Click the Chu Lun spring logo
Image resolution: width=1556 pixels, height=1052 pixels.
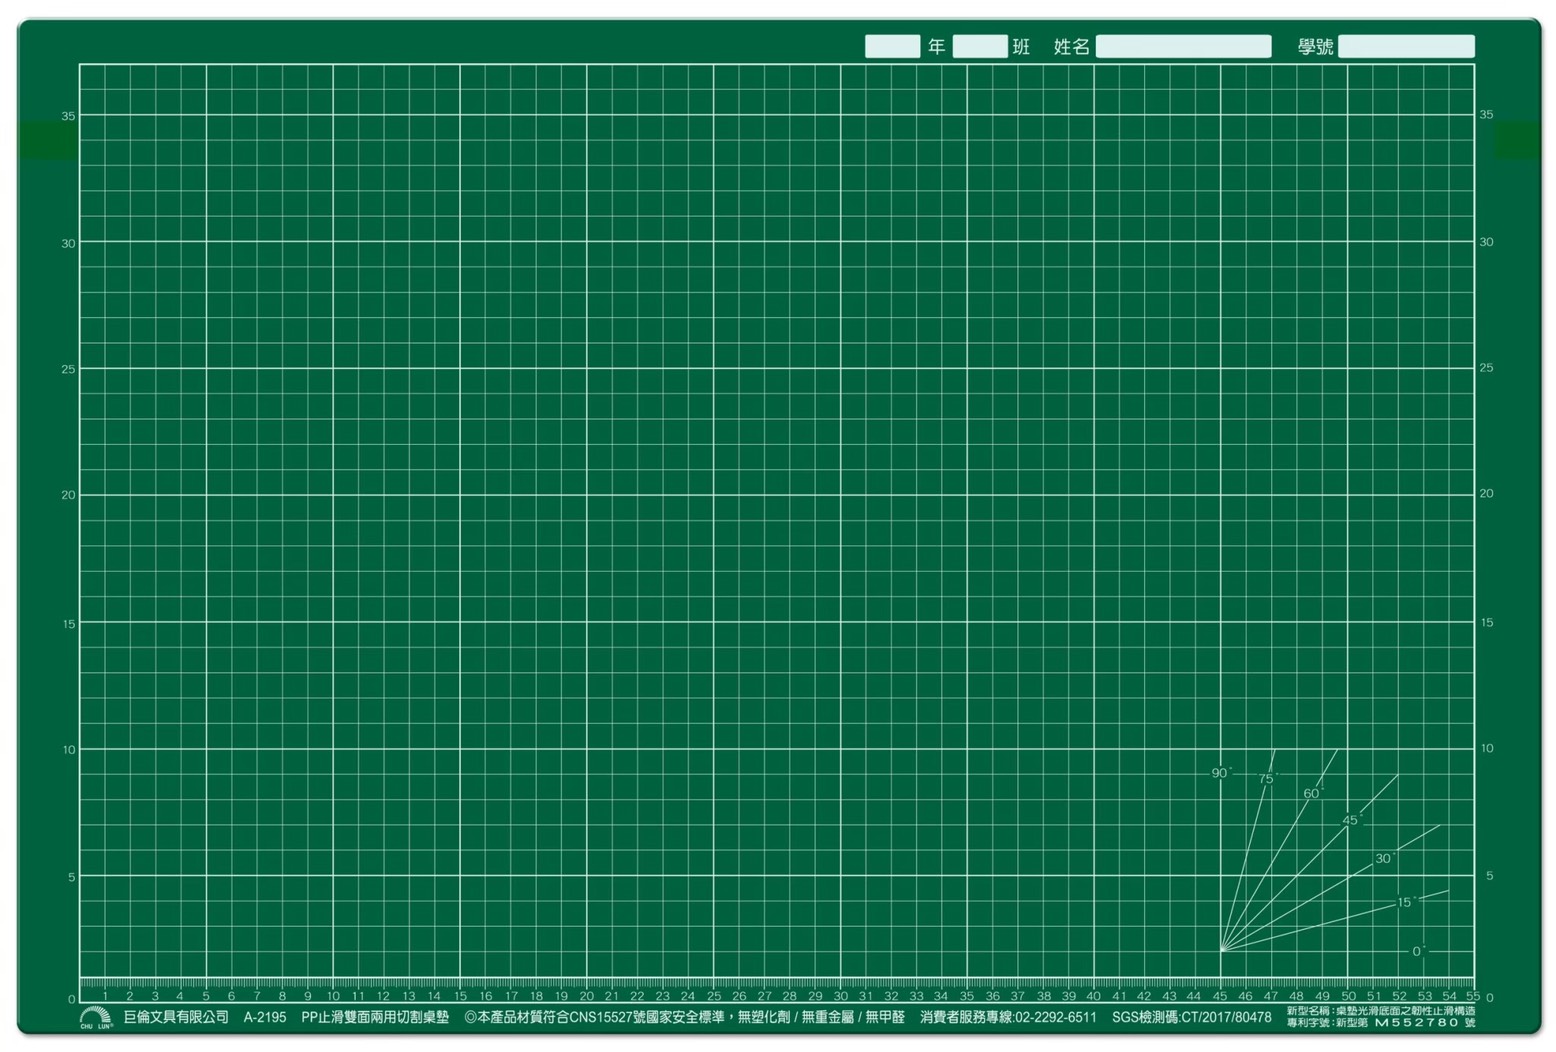click(x=95, y=1018)
